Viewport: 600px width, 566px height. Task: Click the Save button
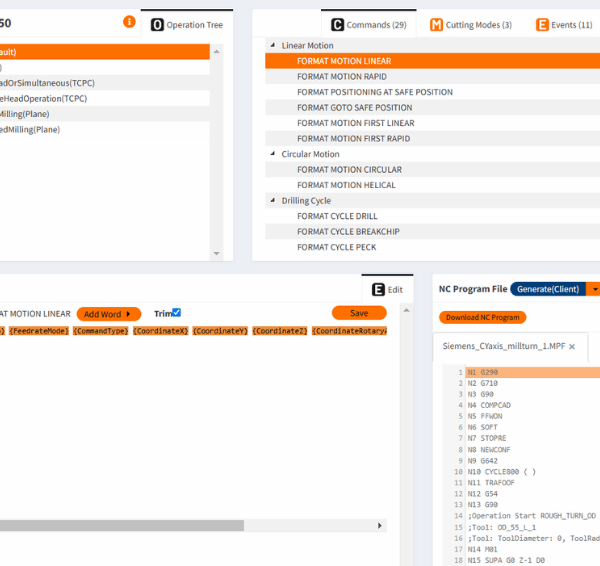(x=358, y=313)
